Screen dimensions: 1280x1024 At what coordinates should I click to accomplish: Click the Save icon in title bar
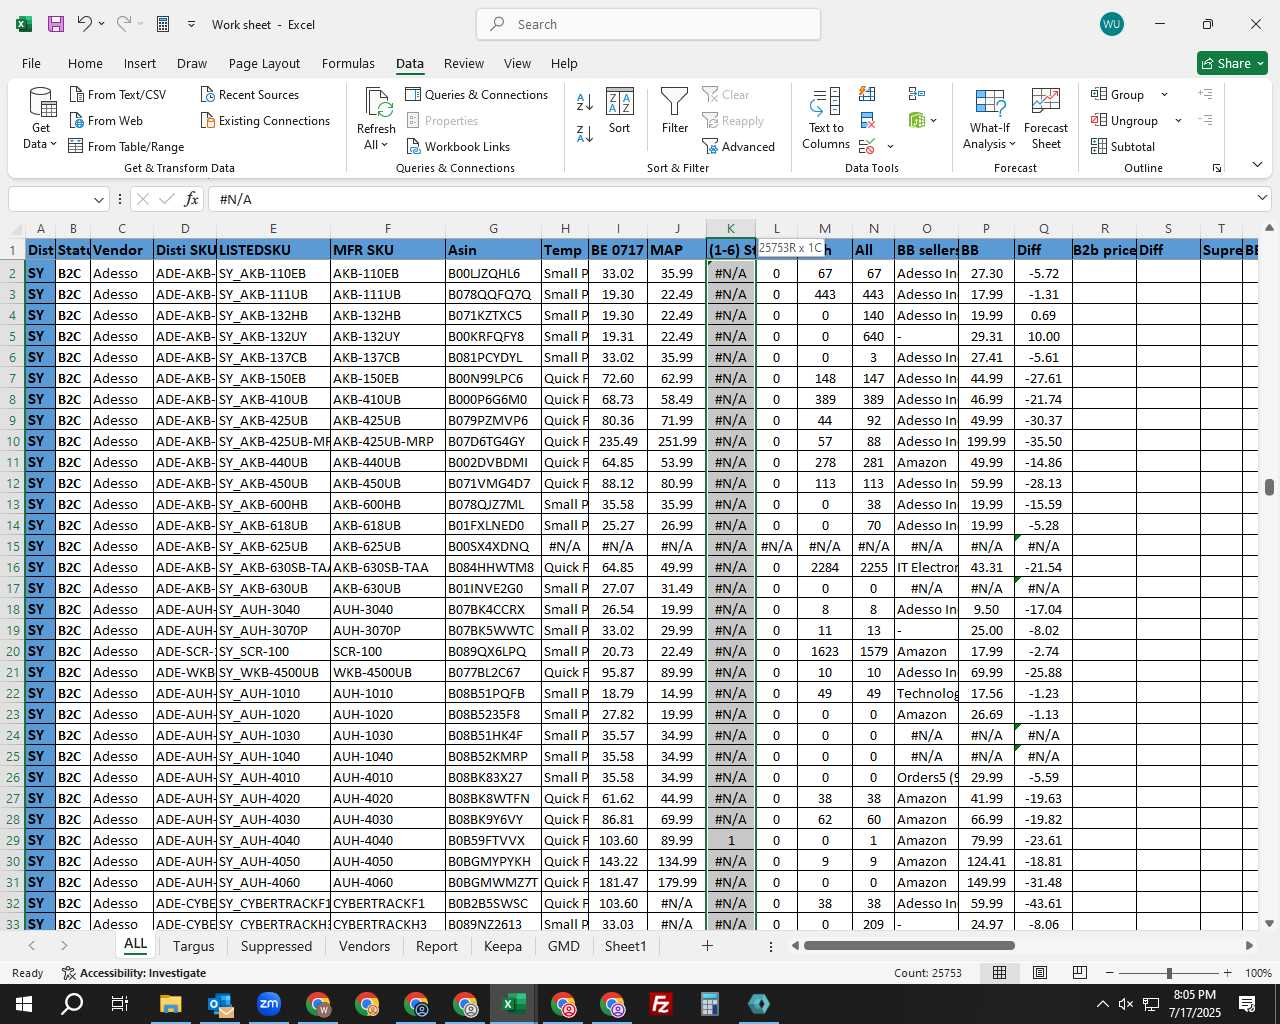(x=56, y=24)
